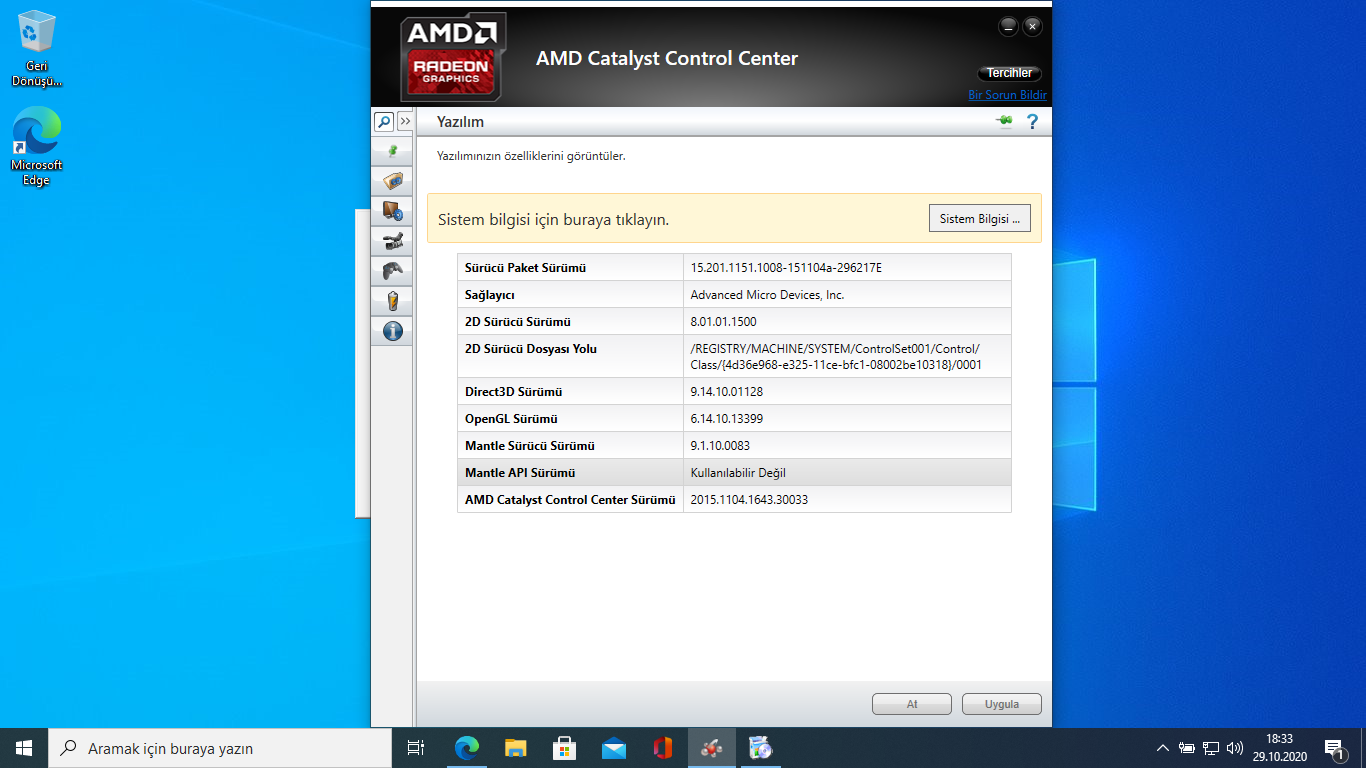Click the installer disc taskbar icon
The image size is (1366, 768).
pos(761,748)
